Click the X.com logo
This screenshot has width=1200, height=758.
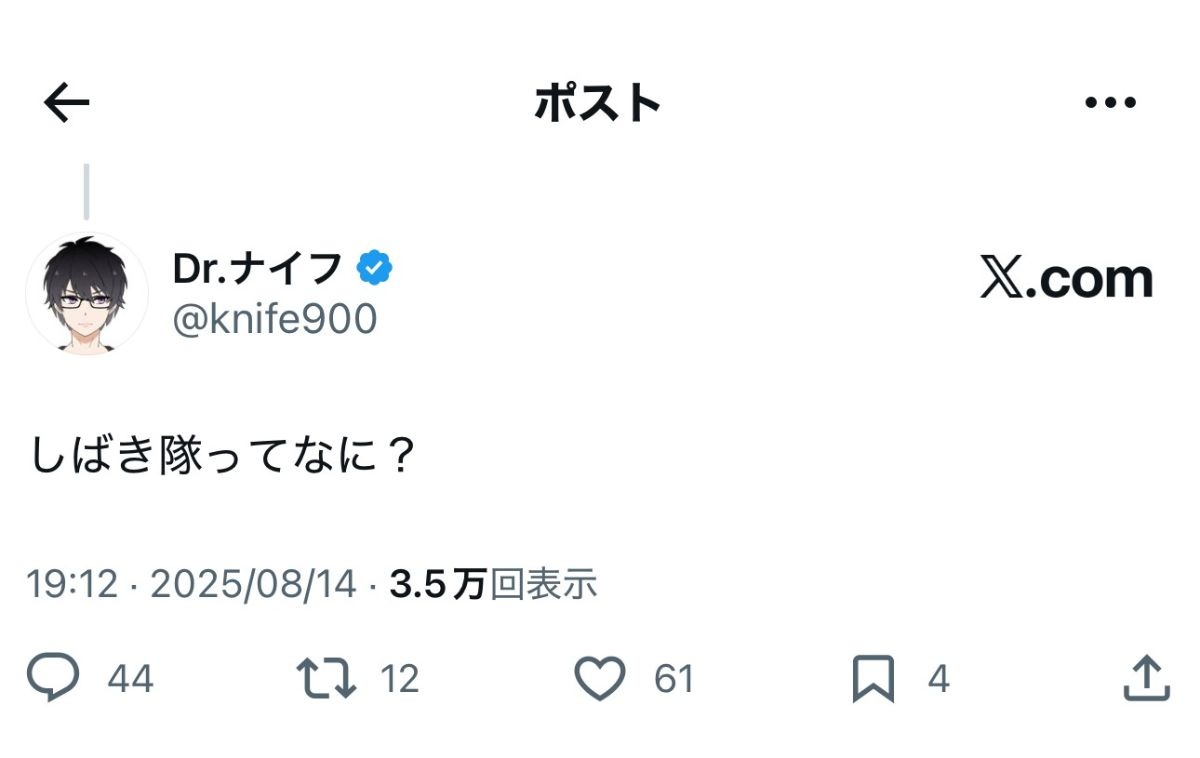1066,280
